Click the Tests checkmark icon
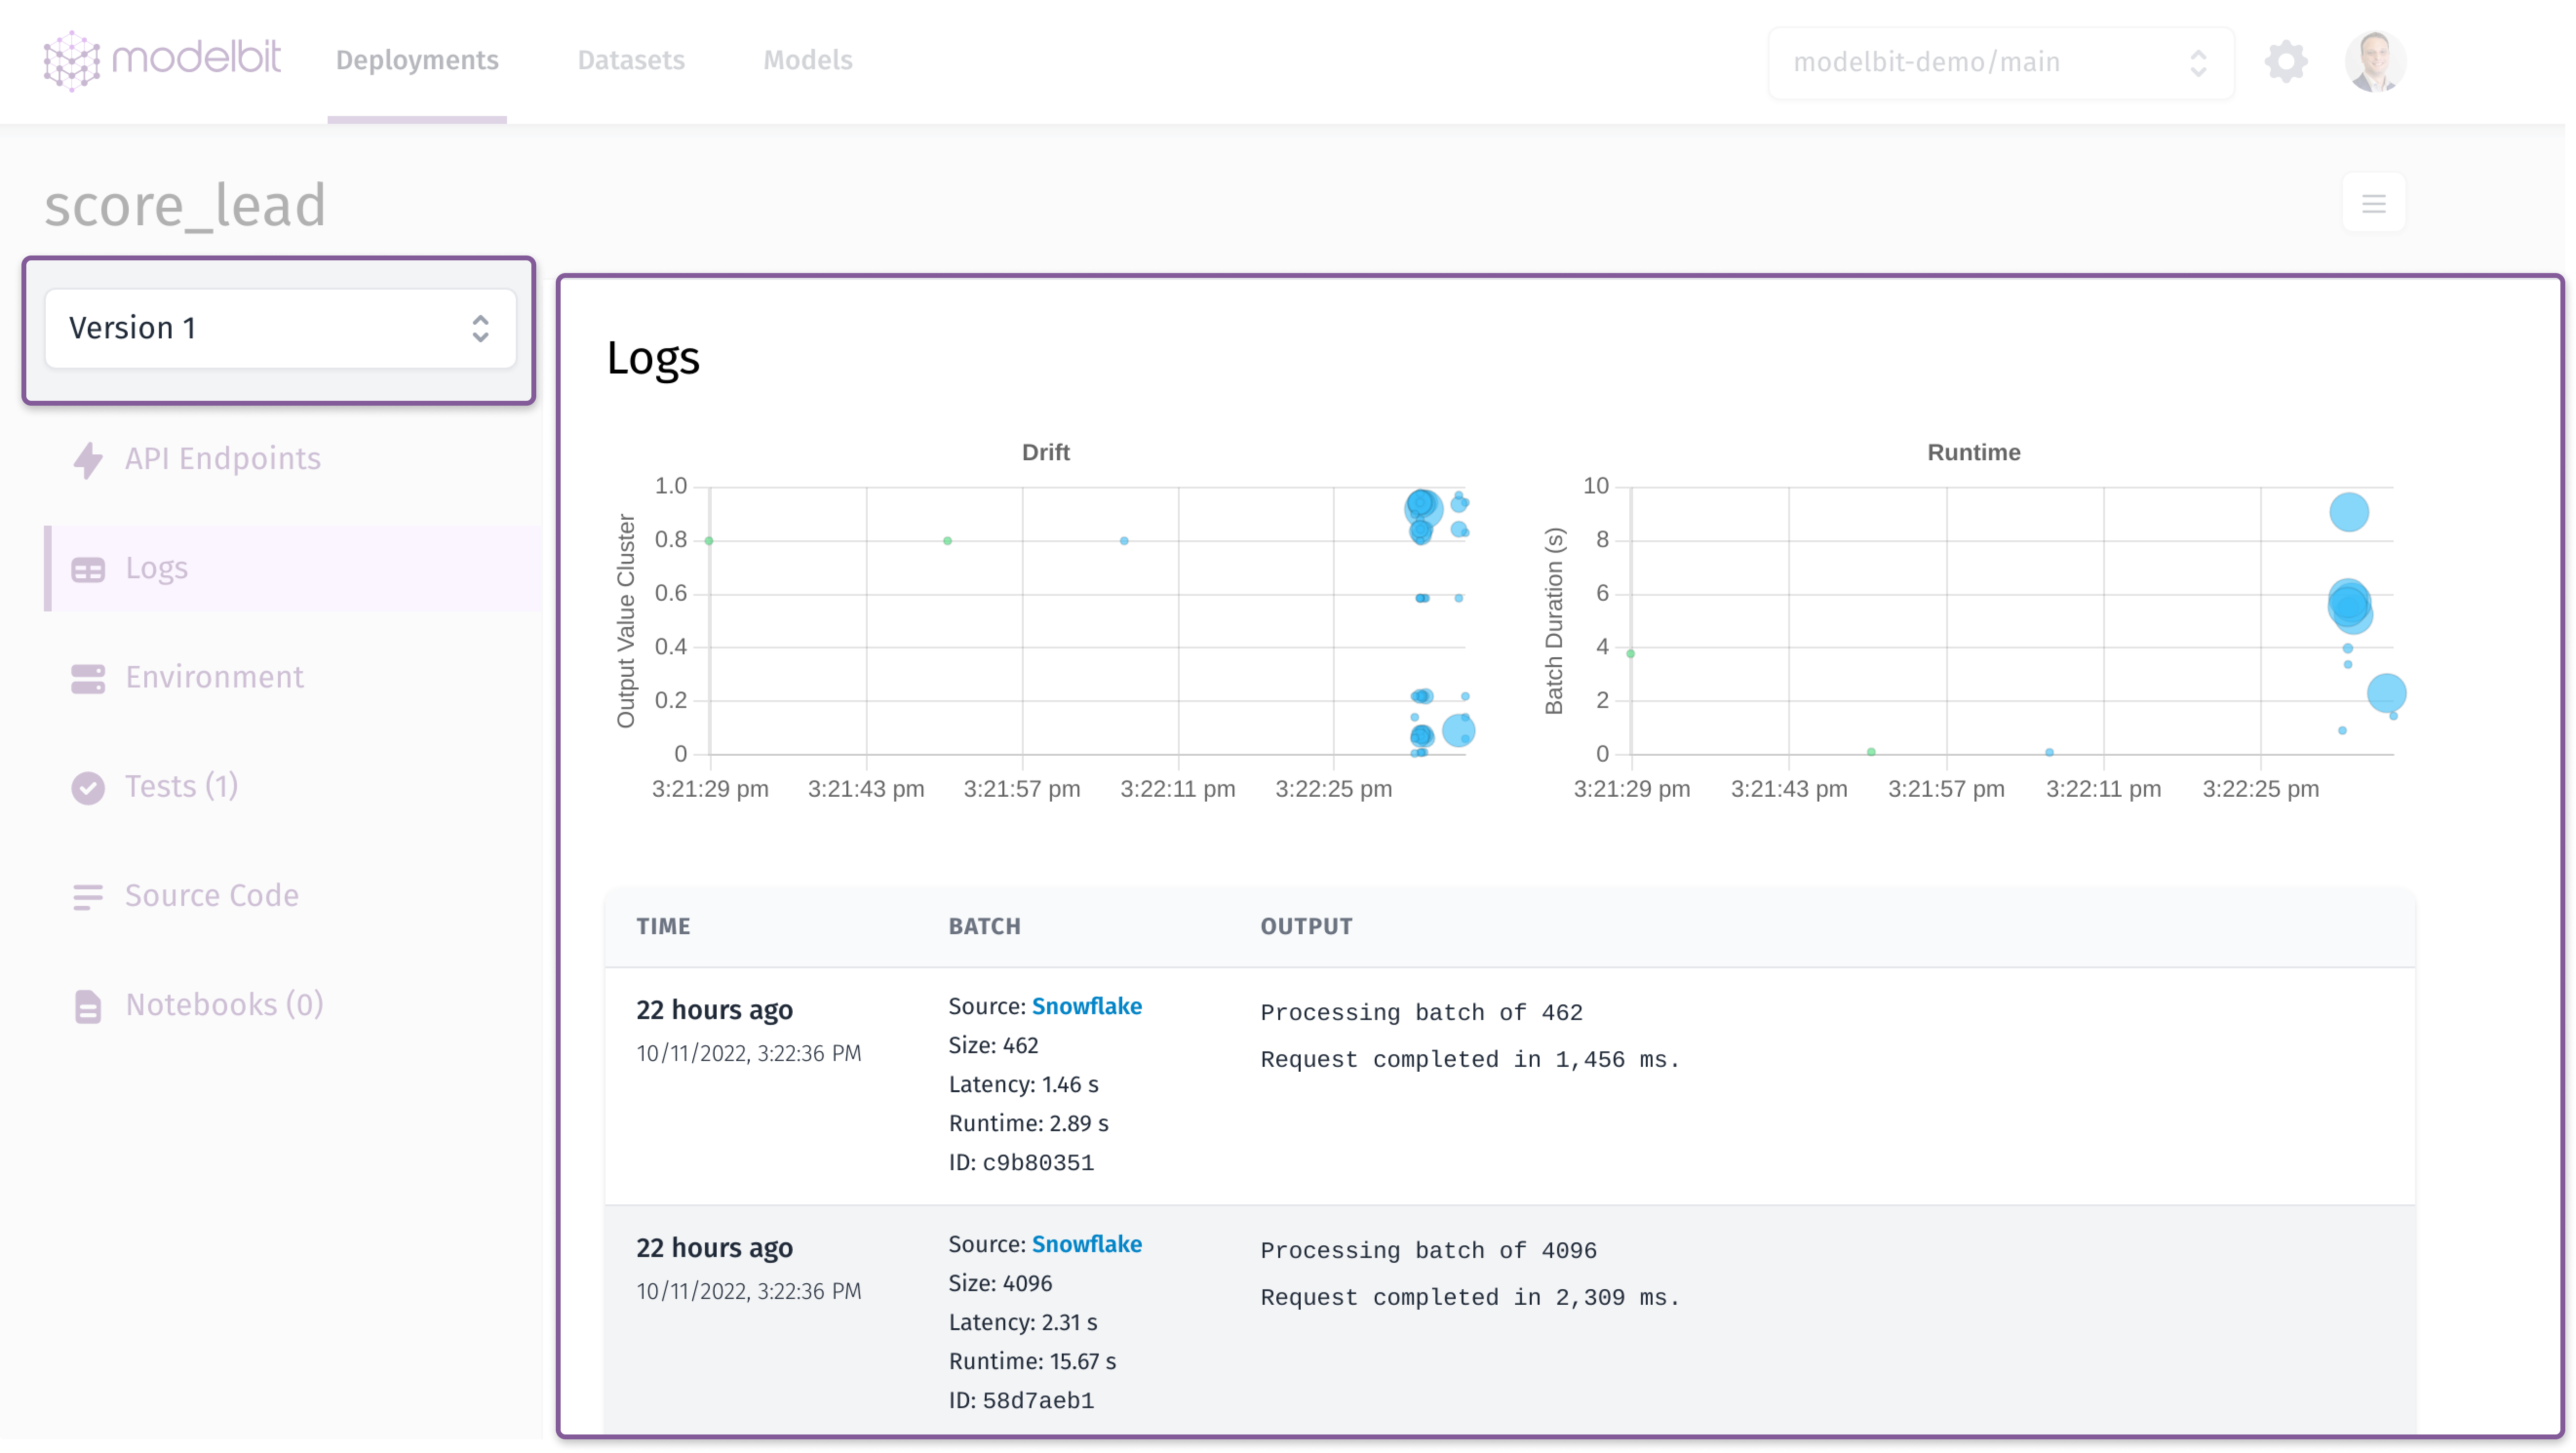This screenshot has height=1453, width=2576. [88, 787]
